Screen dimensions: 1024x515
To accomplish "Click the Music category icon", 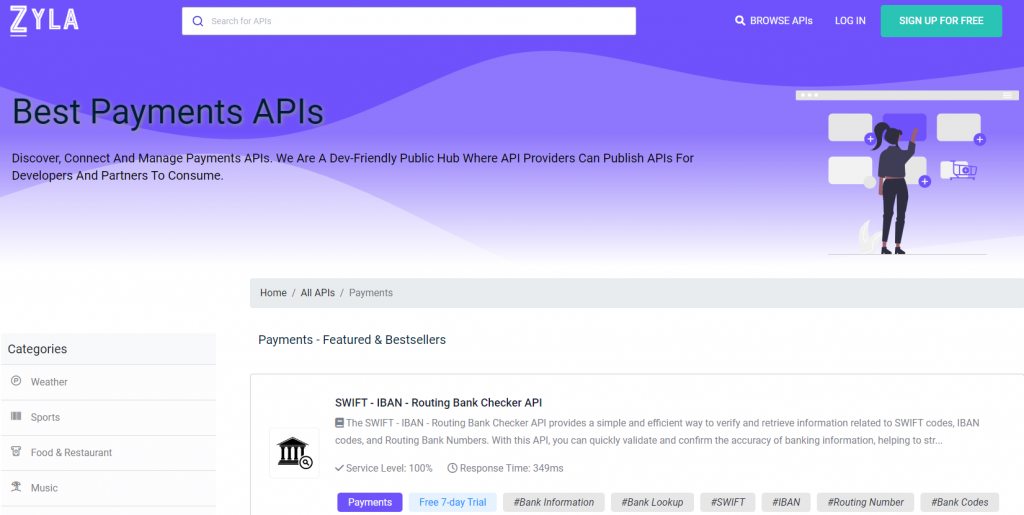I will click(x=16, y=487).
